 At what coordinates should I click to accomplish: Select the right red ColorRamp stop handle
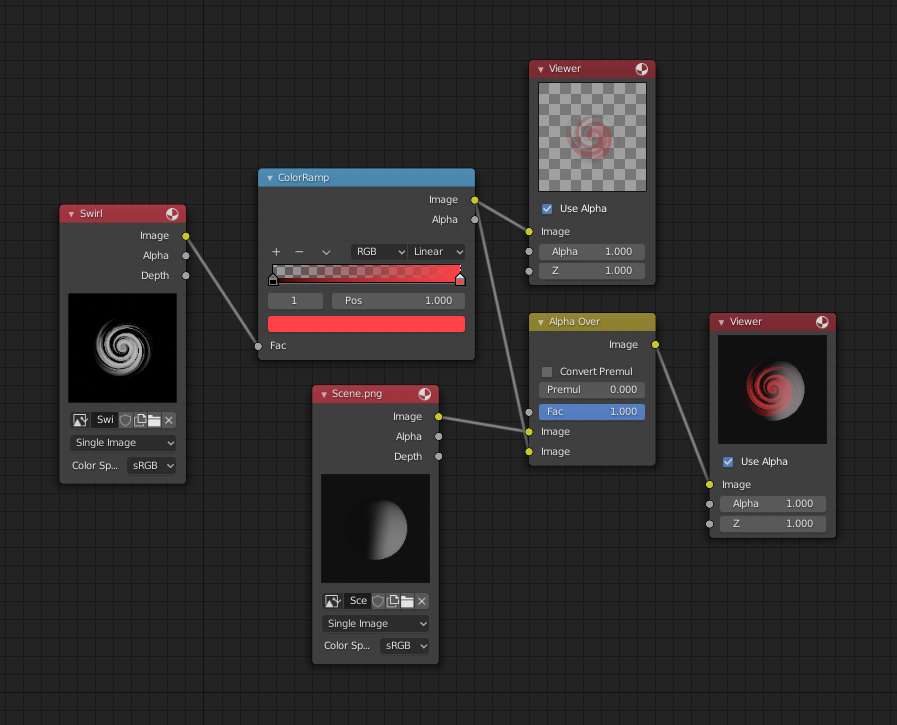coord(460,280)
